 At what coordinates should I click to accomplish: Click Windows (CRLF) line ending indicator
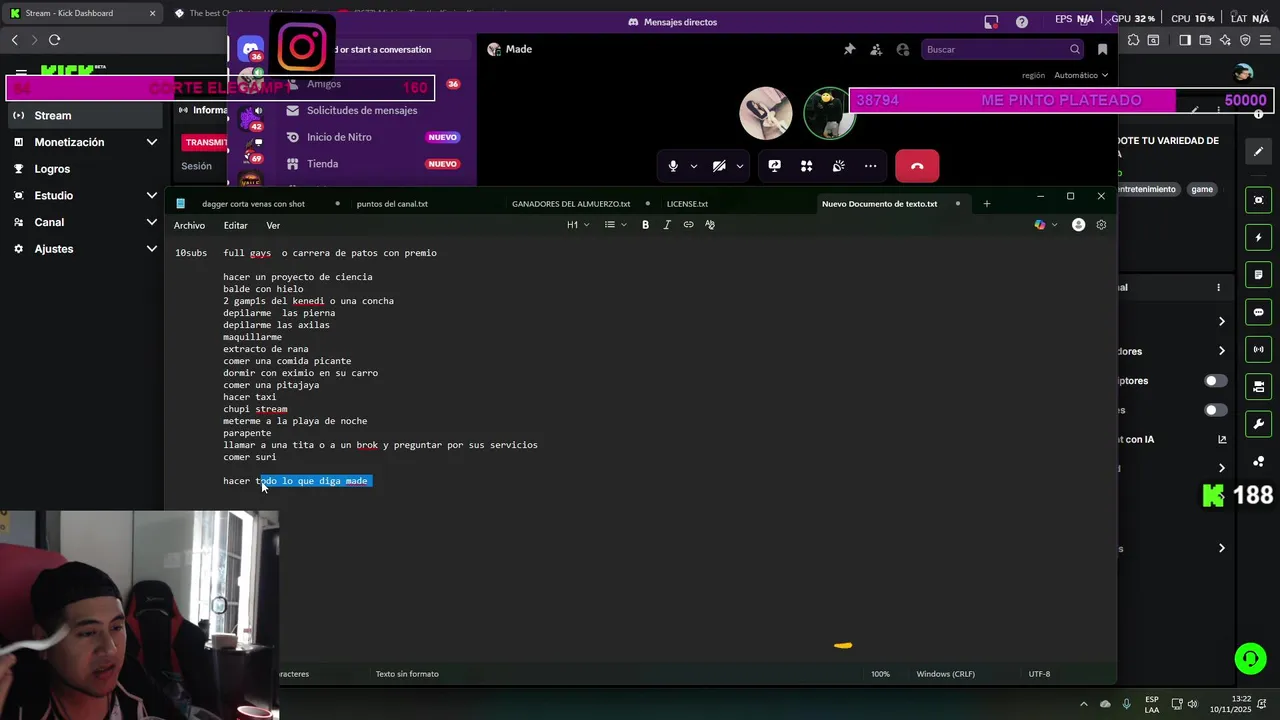click(x=945, y=674)
